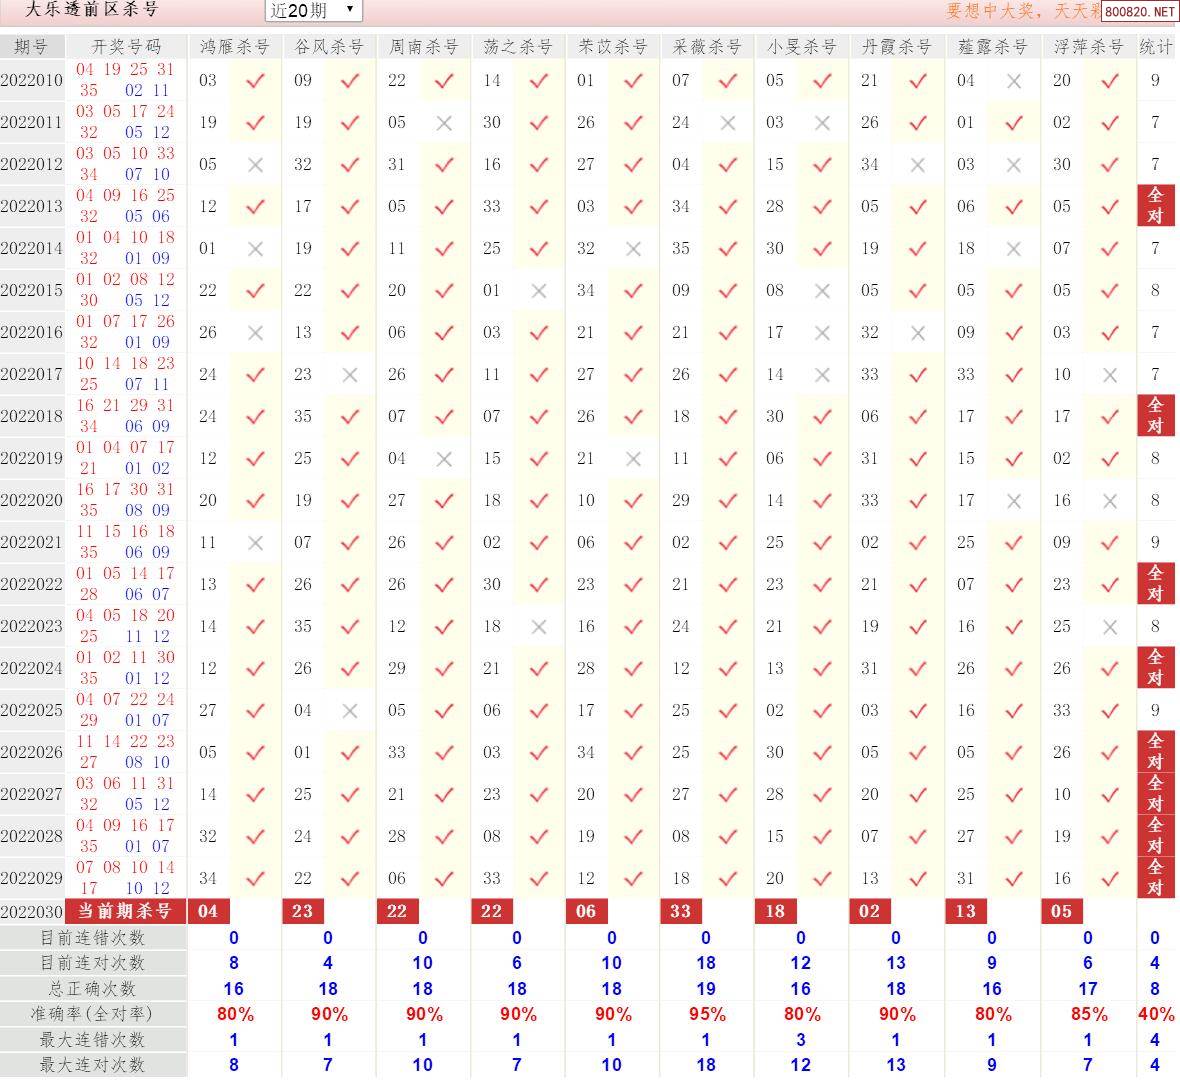Click cross mark in 谷风杀号 for 2022025
Image resolution: width=1180 pixels, height=1080 pixels.
(x=350, y=711)
